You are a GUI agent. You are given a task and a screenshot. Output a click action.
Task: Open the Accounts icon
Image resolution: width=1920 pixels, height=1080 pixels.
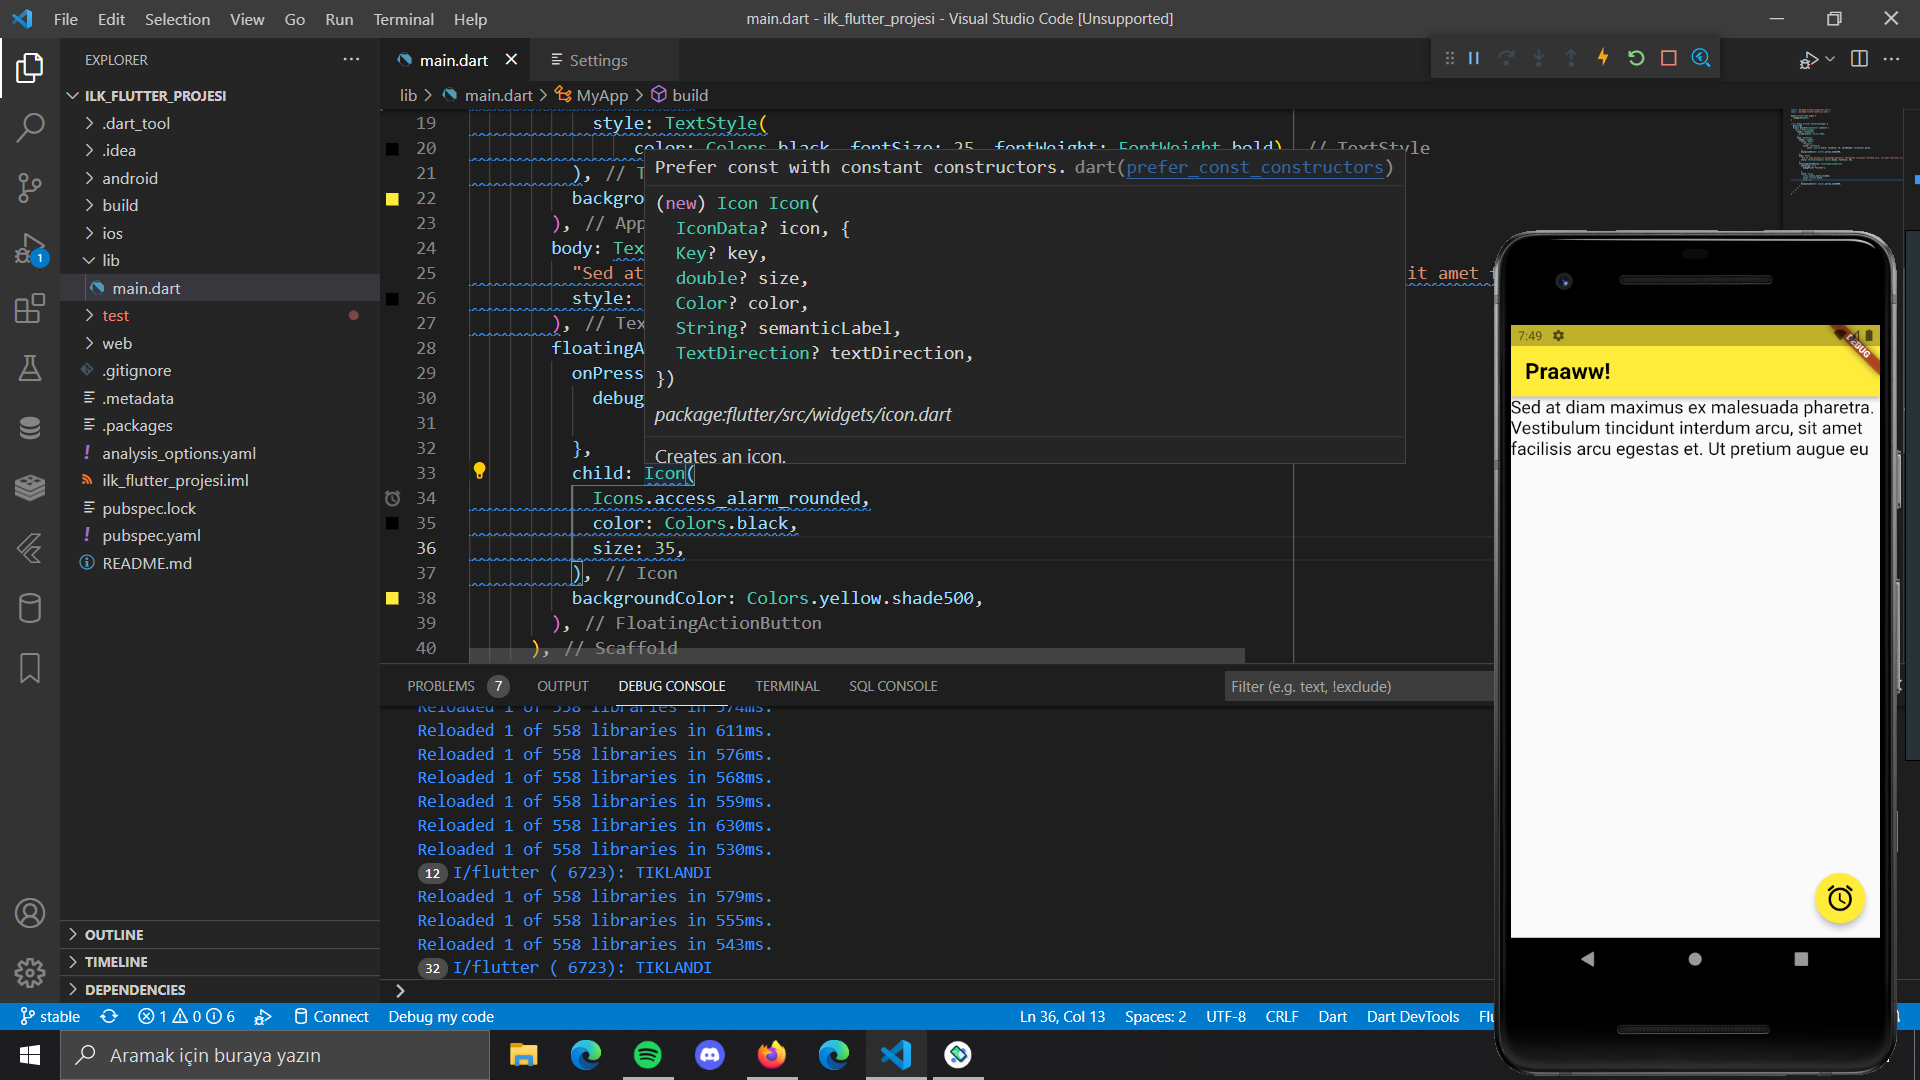[x=30, y=913]
